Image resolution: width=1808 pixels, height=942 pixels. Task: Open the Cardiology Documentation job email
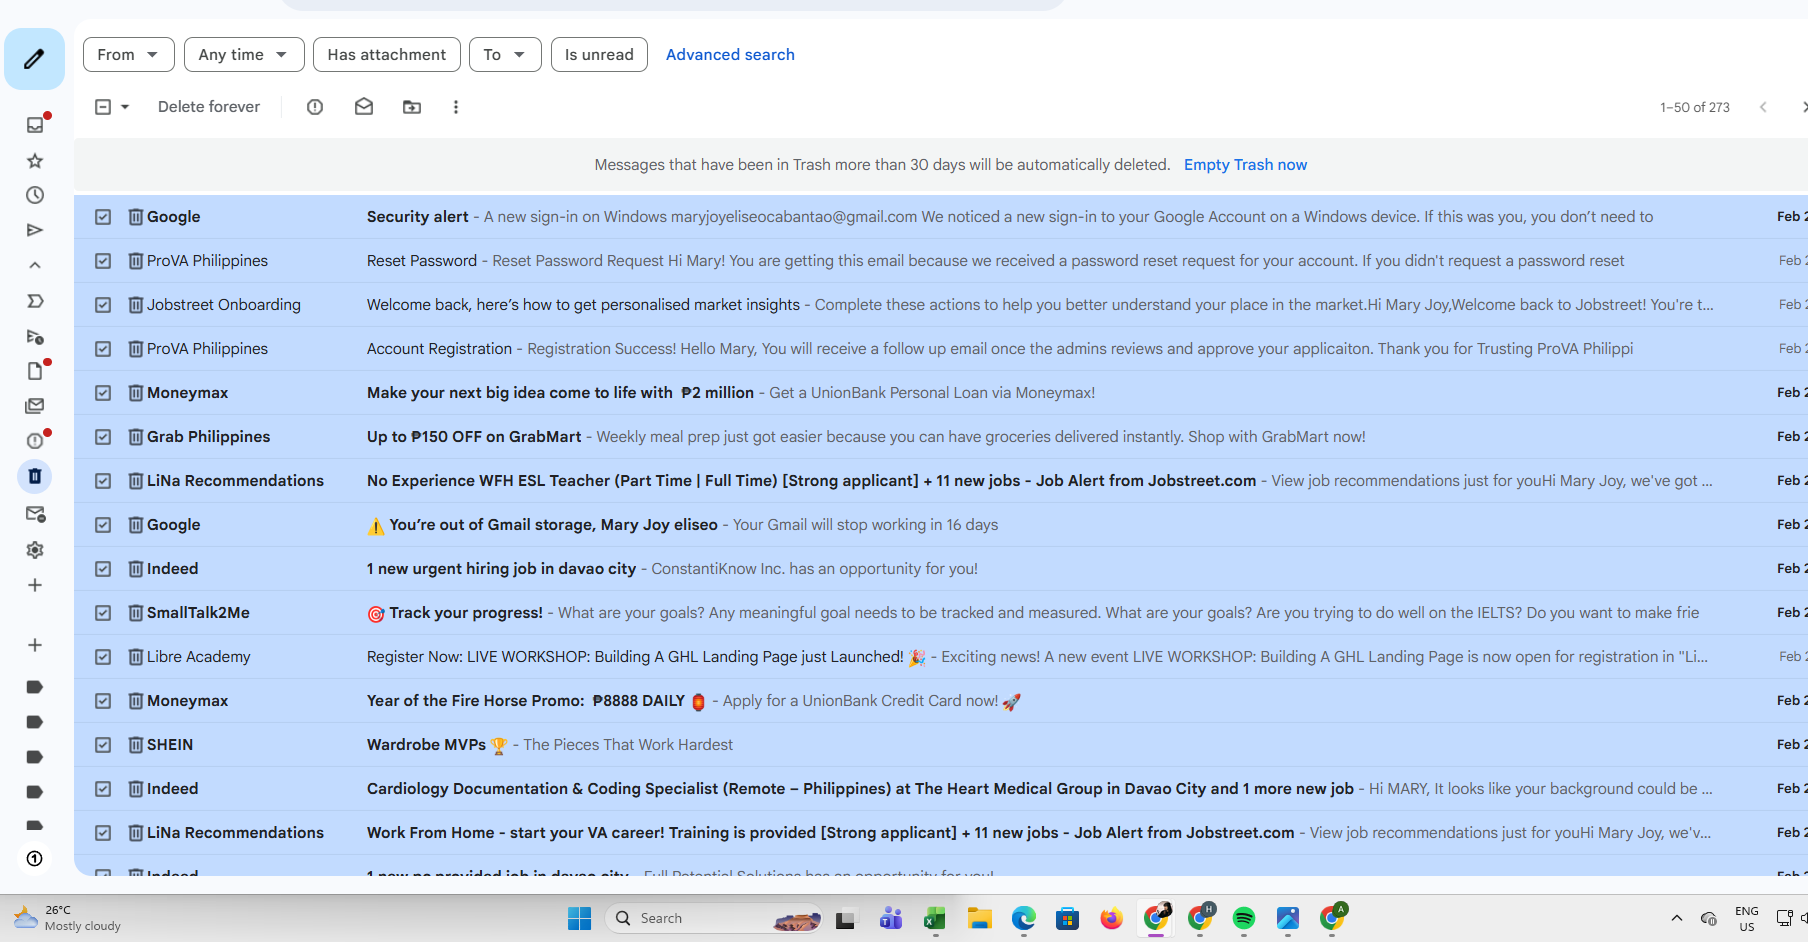[941, 789]
